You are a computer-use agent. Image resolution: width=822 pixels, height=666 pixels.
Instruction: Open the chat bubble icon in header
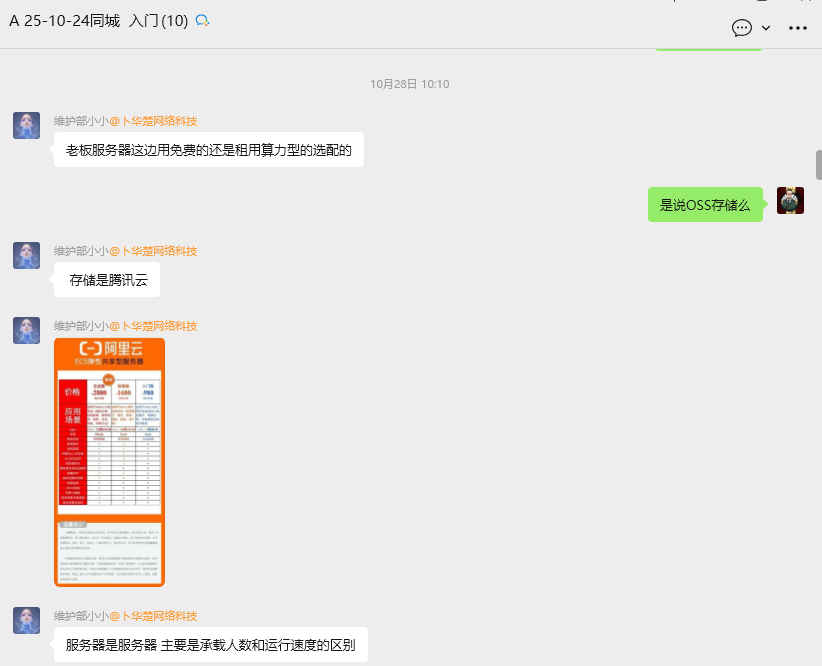pyautogui.click(x=741, y=28)
